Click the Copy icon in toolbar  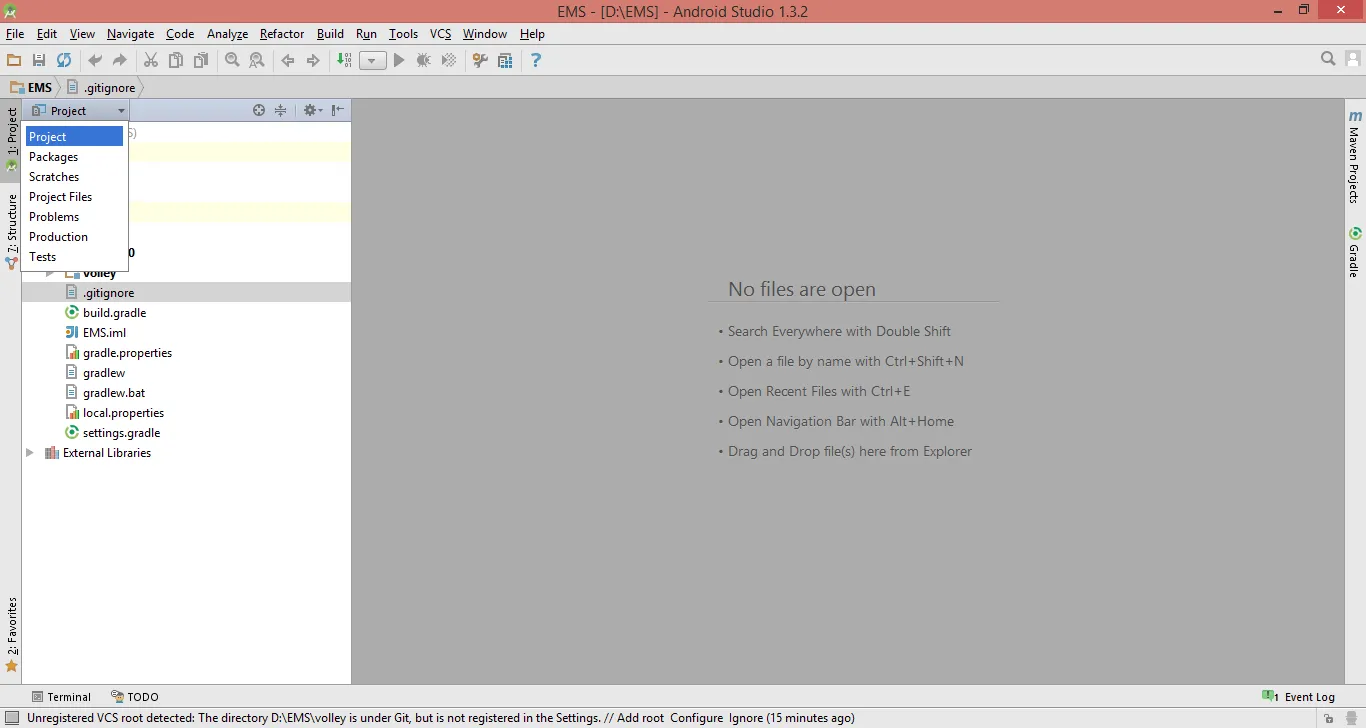click(176, 60)
